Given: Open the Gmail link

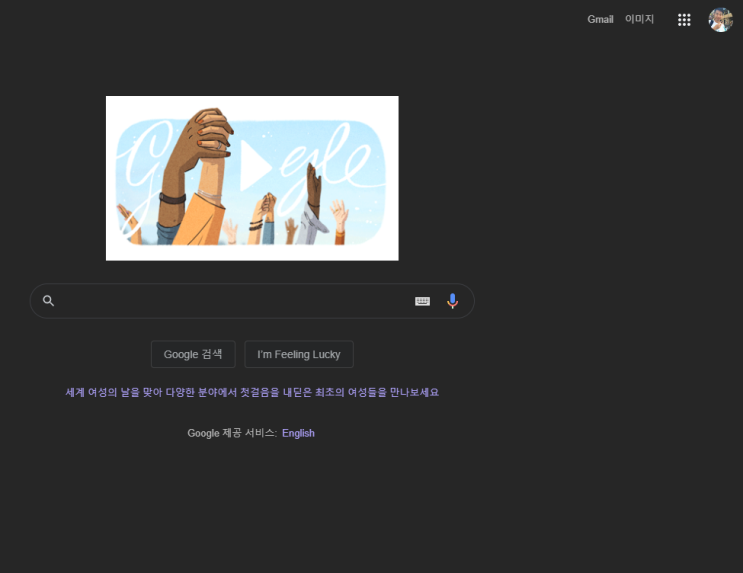Looking at the screenshot, I should 600,19.
